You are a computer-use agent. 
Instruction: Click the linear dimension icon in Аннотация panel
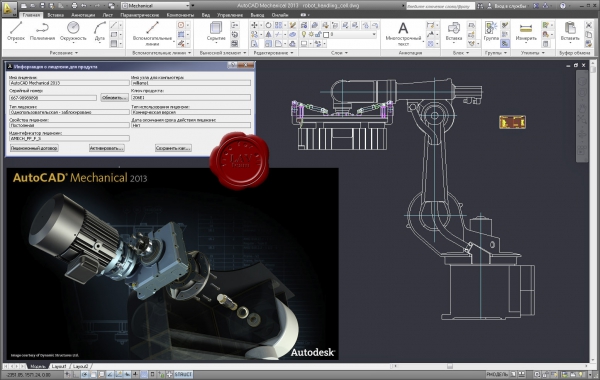coord(430,25)
